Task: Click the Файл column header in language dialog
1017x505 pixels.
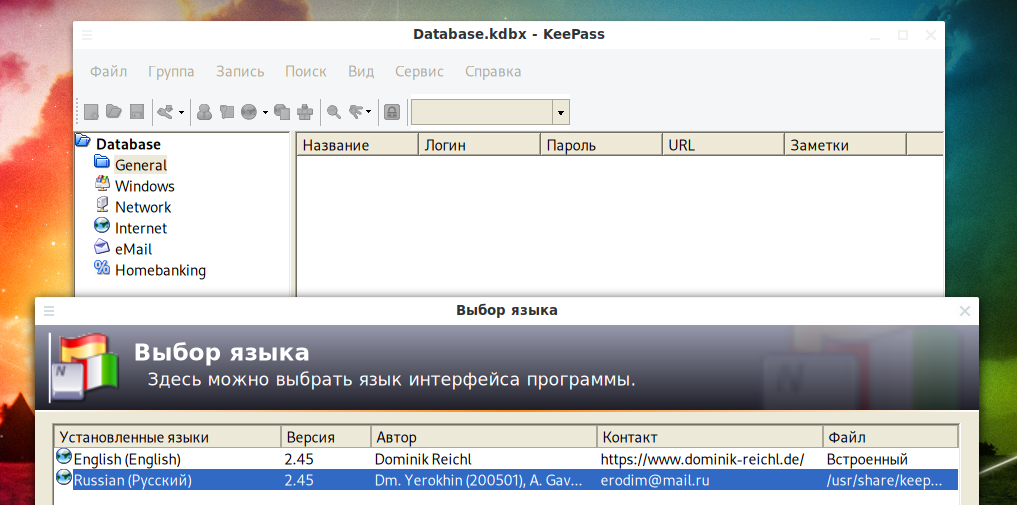Action: 891,437
